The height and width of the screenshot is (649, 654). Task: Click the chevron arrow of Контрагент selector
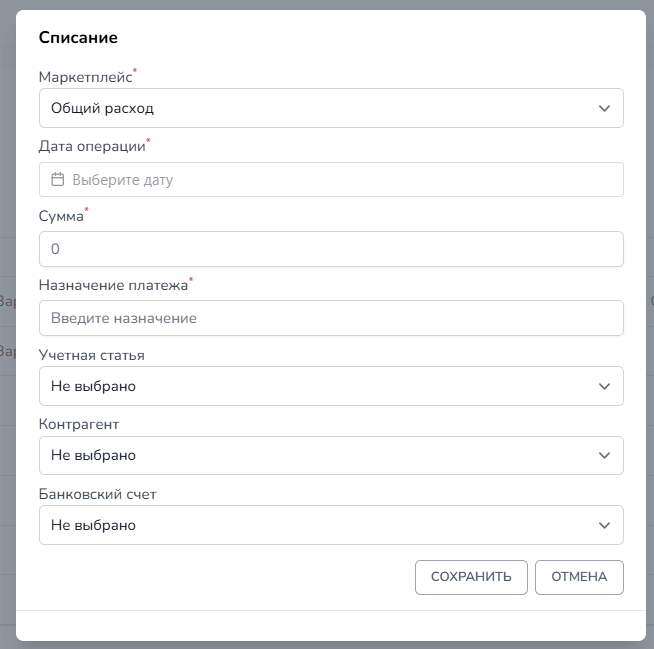604,455
